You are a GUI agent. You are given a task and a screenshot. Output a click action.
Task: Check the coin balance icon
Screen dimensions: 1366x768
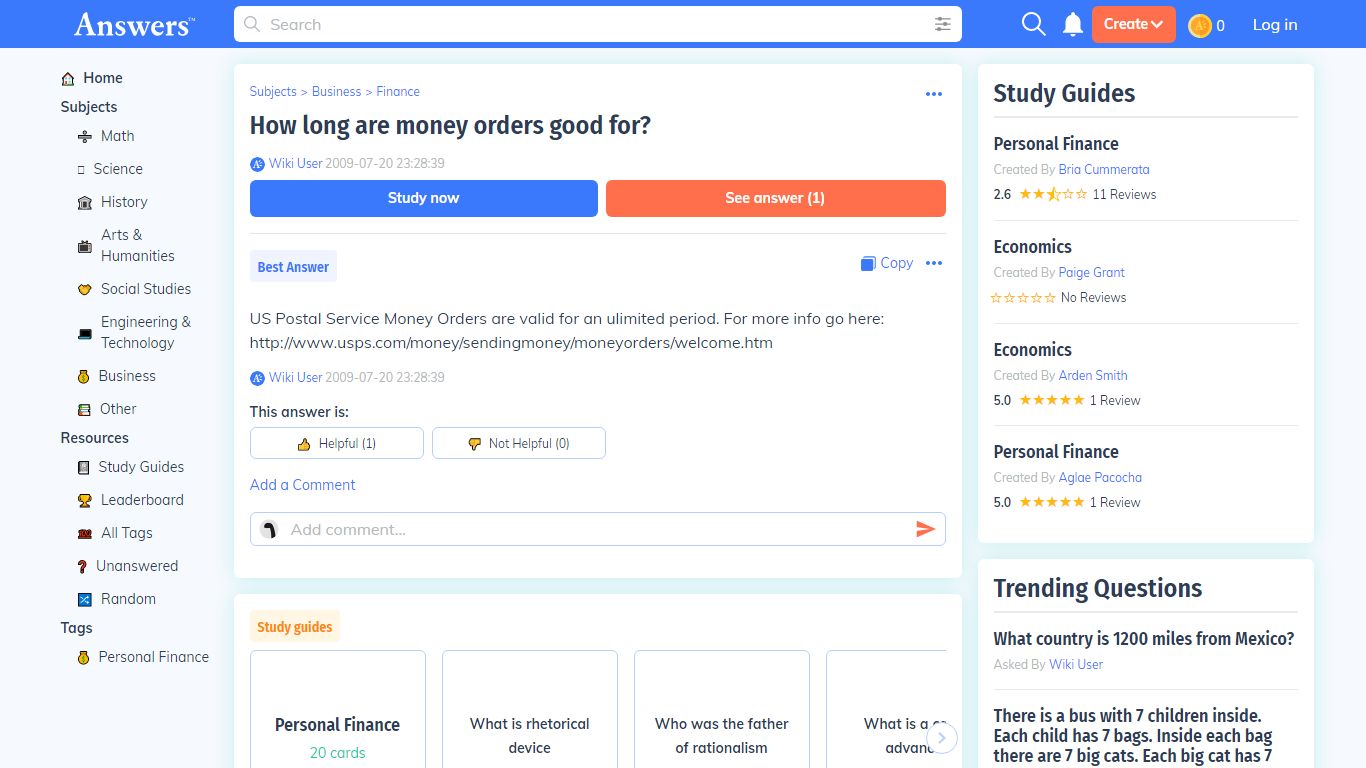1199,25
